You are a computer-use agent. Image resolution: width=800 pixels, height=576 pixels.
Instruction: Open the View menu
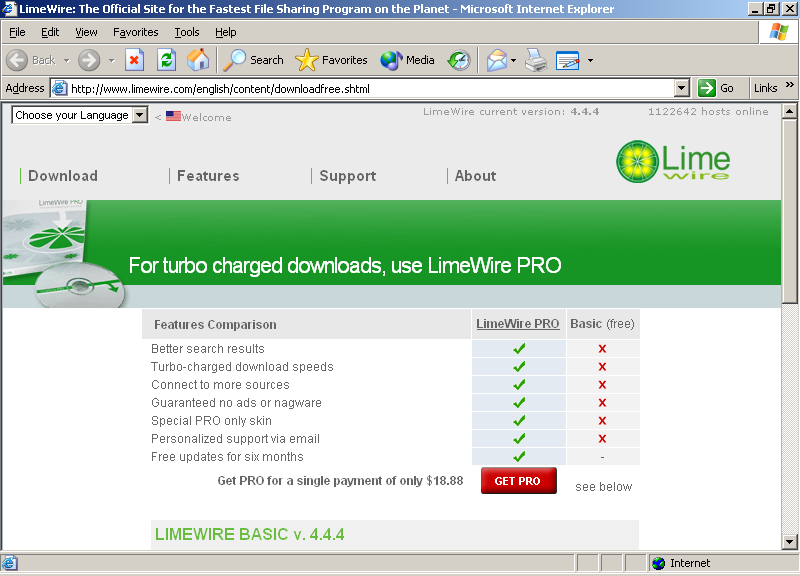coord(86,32)
